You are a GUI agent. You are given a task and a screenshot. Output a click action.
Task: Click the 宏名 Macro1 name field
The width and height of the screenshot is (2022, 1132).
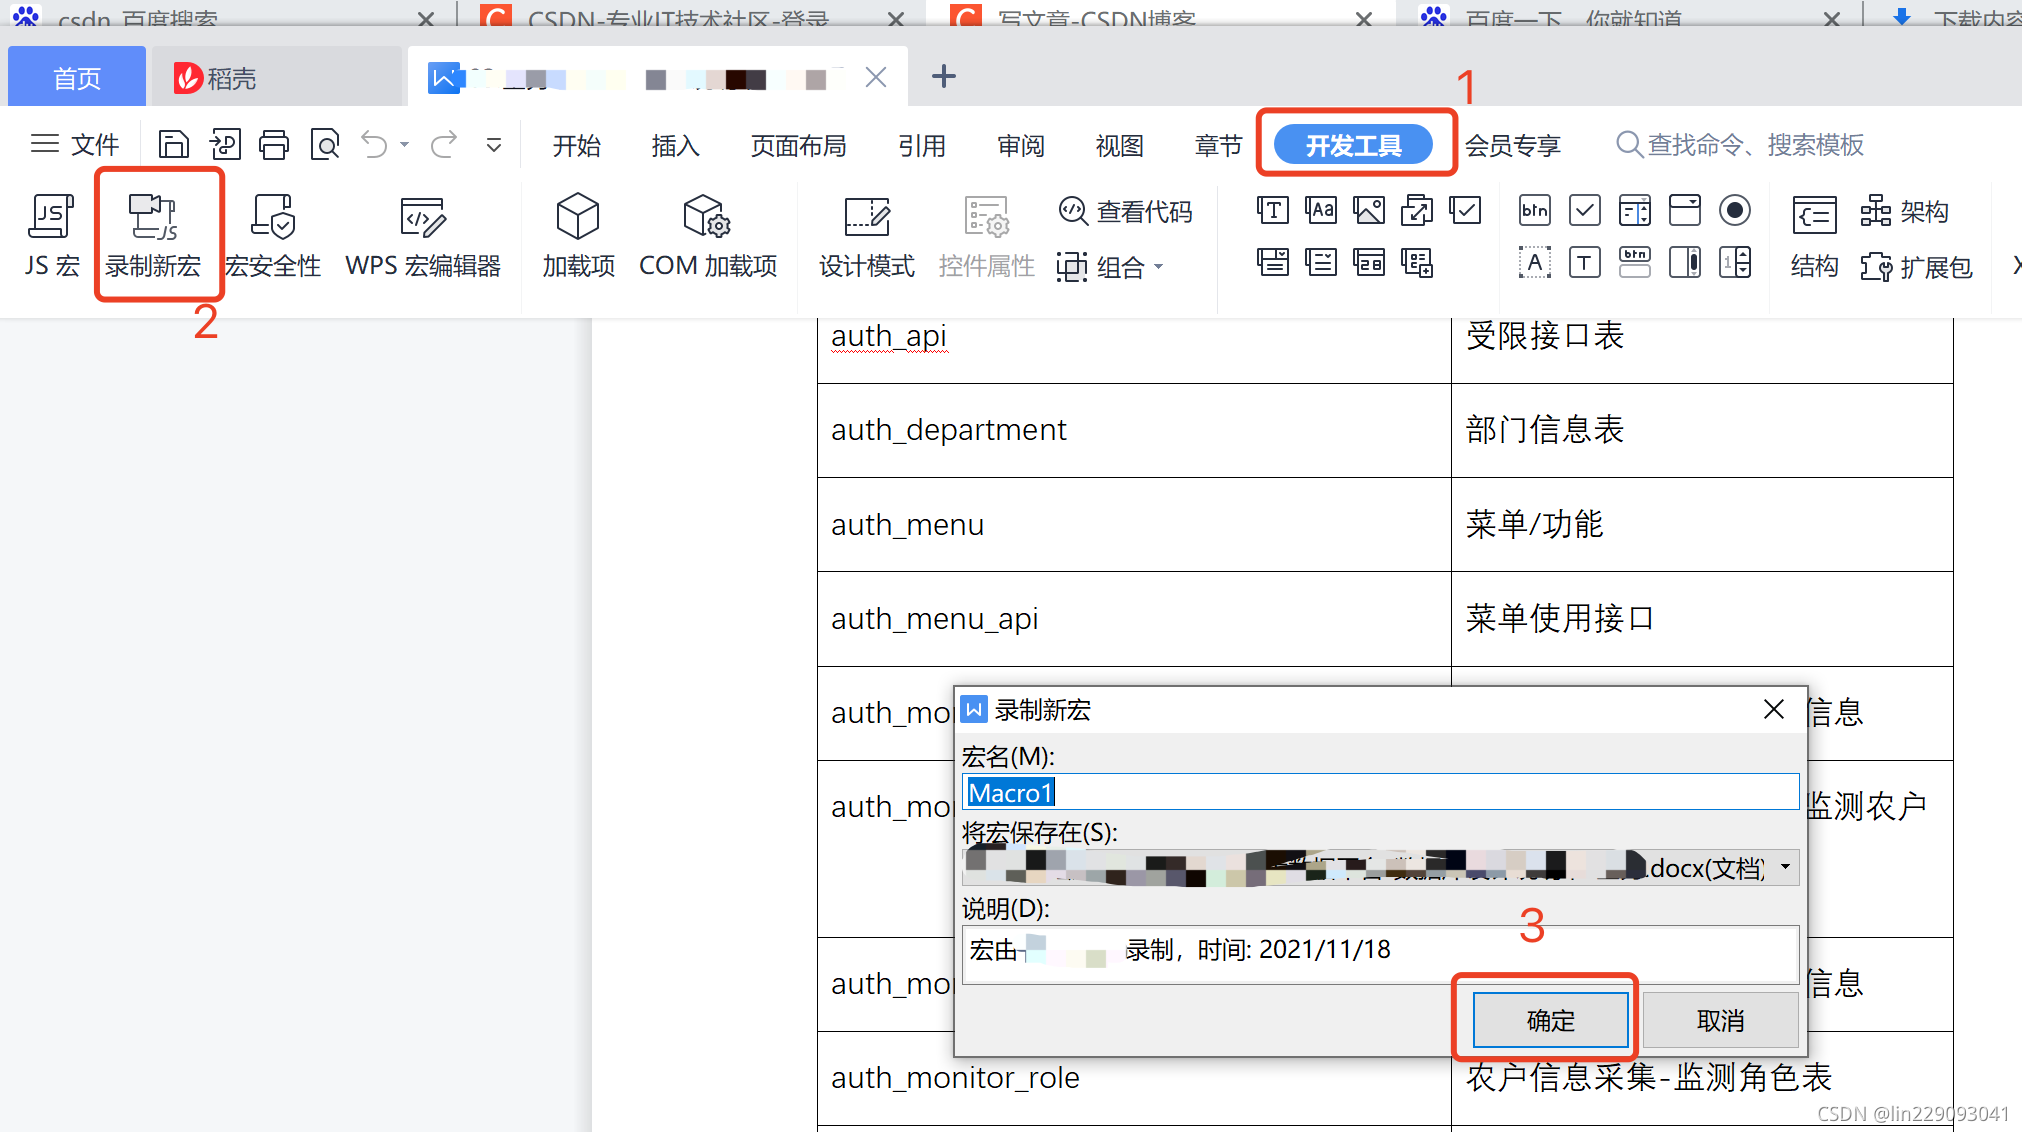[x=1380, y=793]
